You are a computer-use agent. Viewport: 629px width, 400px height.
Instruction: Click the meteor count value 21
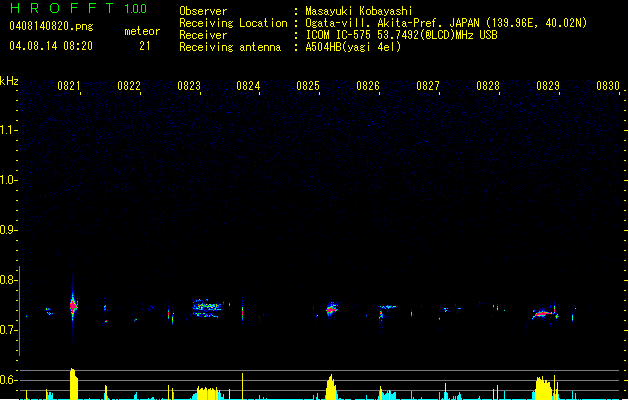tap(145, 46)
